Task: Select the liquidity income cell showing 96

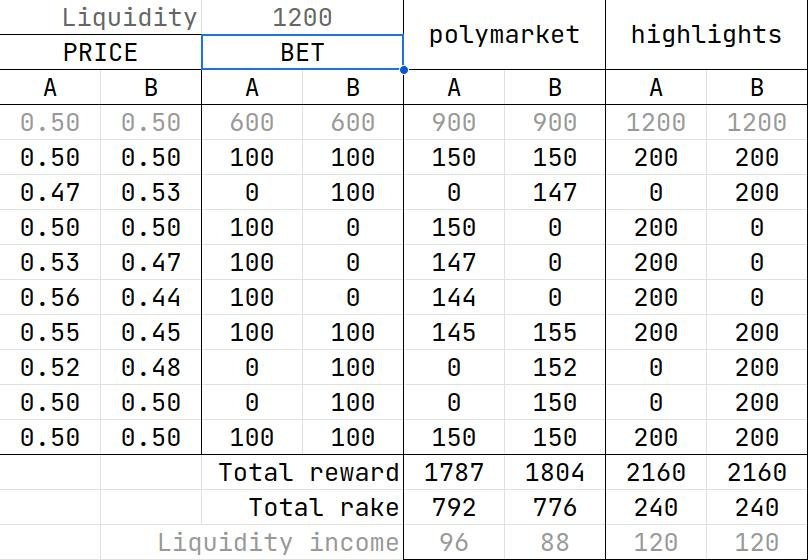Action: pos(453,542)
